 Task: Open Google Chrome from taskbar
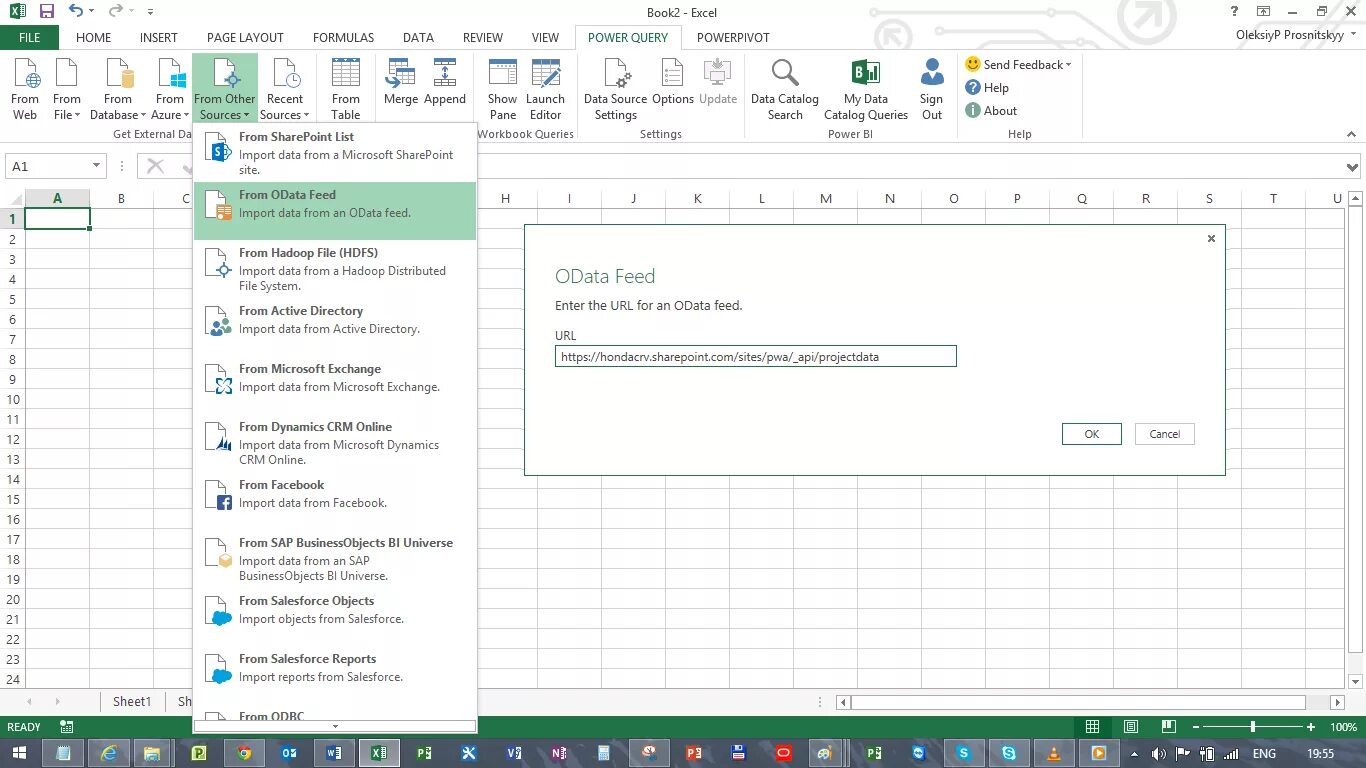point(245,753)
